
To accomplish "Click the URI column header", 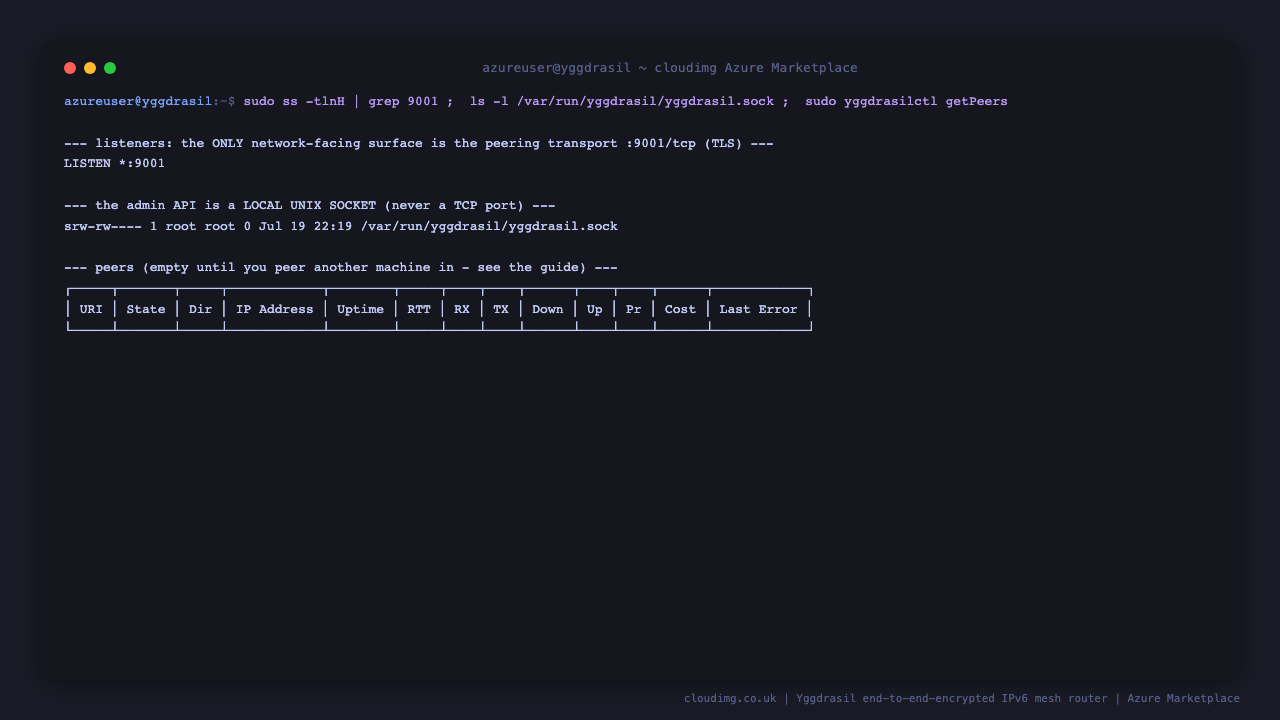I will pos(91,309).
